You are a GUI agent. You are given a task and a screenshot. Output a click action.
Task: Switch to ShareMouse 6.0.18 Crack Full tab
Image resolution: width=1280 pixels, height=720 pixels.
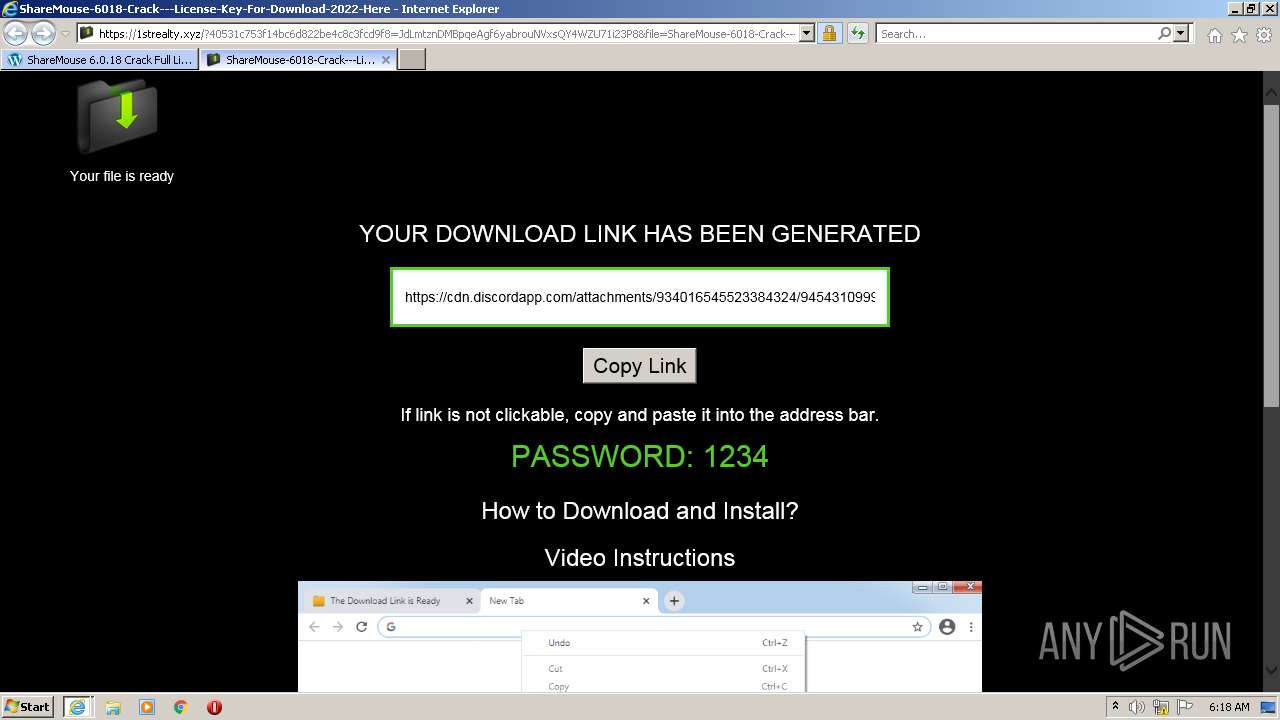click(x=100, y=60)
